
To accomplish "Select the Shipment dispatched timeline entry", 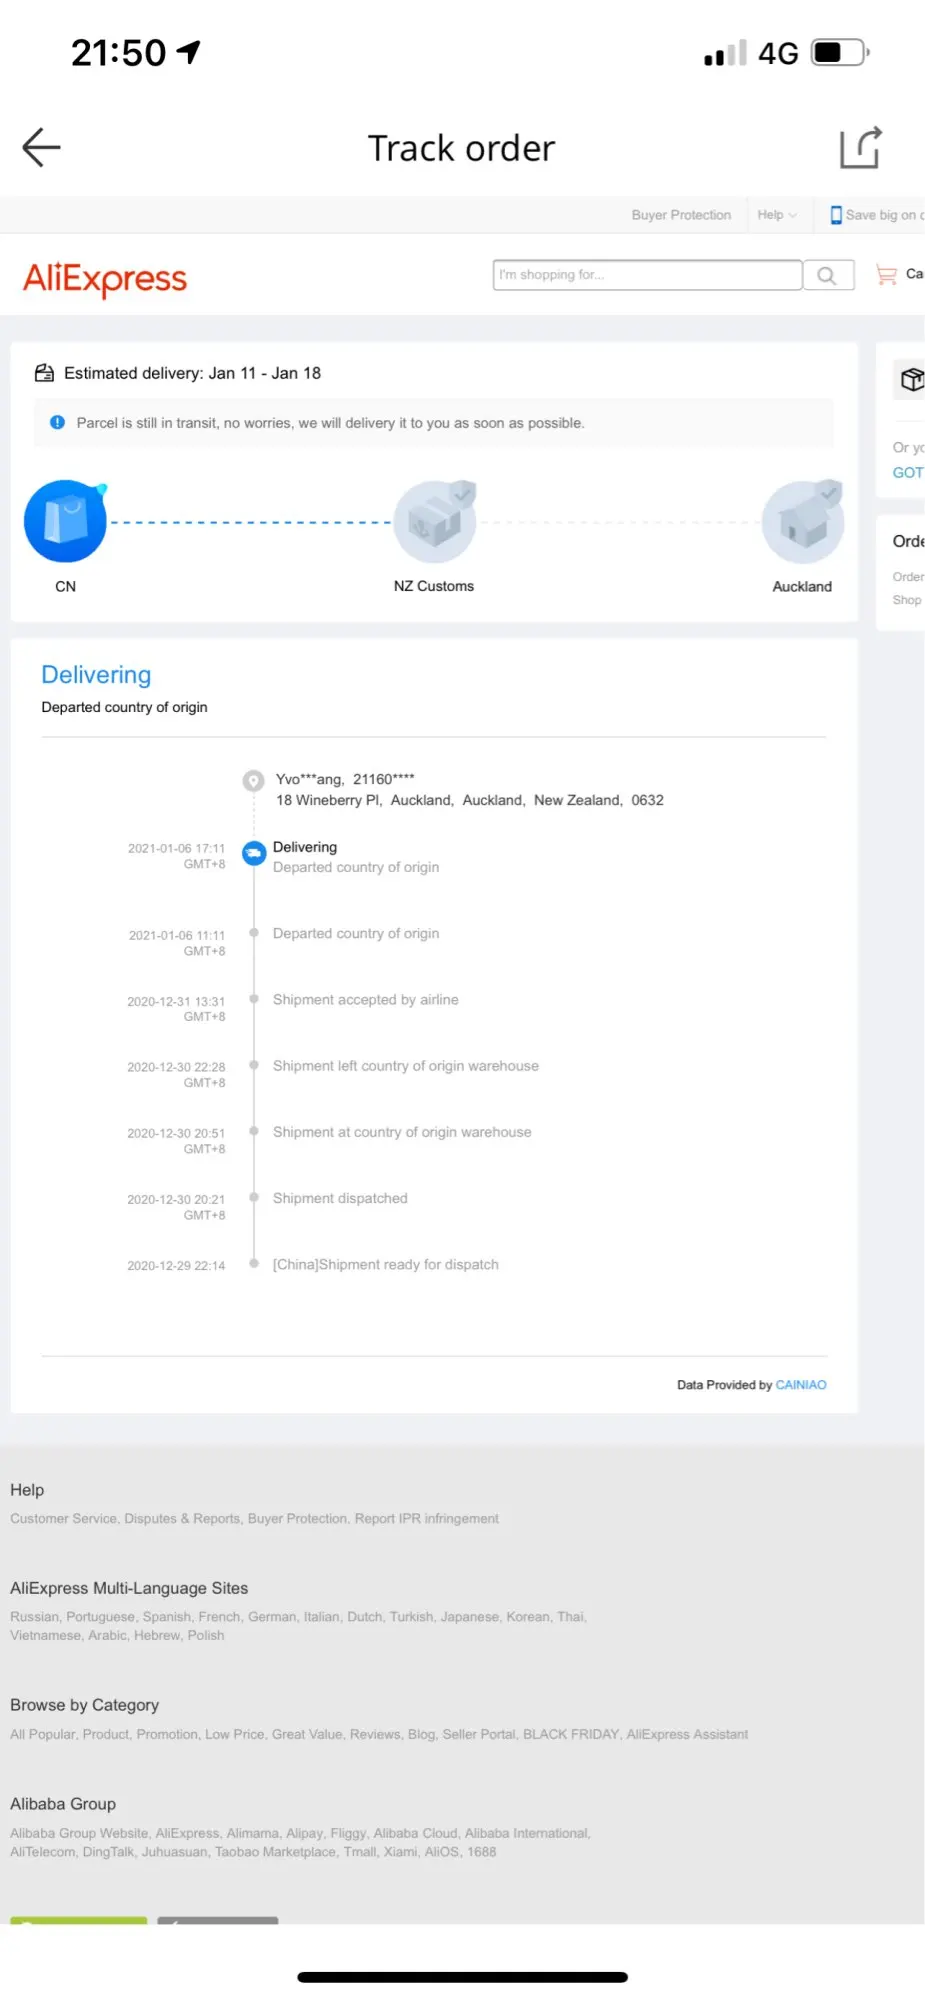I will pyautogui.click(x=340, y=1198).
